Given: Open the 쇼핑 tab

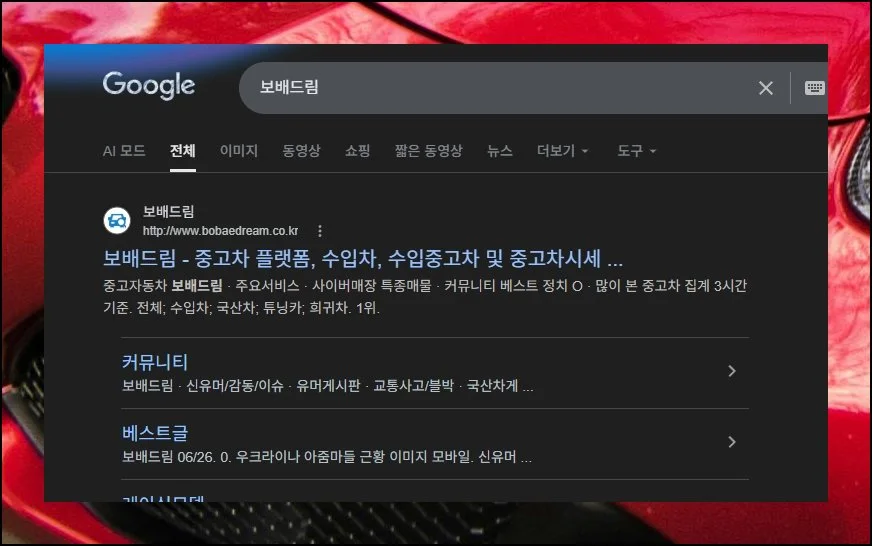Looking at the screenshot, I should 357,151.
